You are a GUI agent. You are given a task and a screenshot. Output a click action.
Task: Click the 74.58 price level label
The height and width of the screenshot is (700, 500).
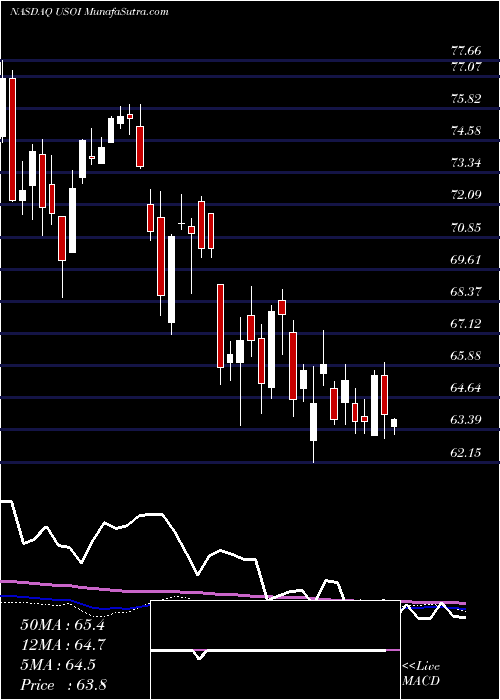[466, 131]
